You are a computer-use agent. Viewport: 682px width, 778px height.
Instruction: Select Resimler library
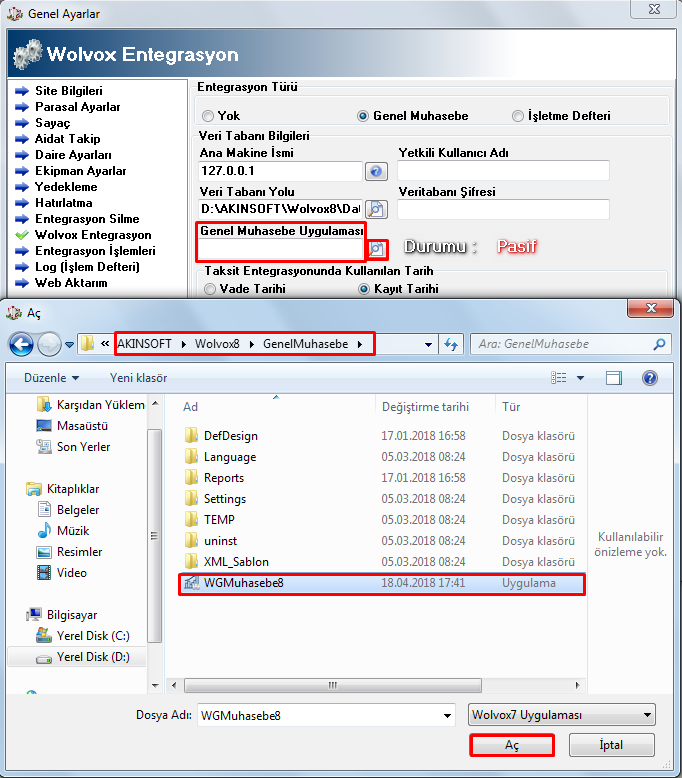point(69,552)
